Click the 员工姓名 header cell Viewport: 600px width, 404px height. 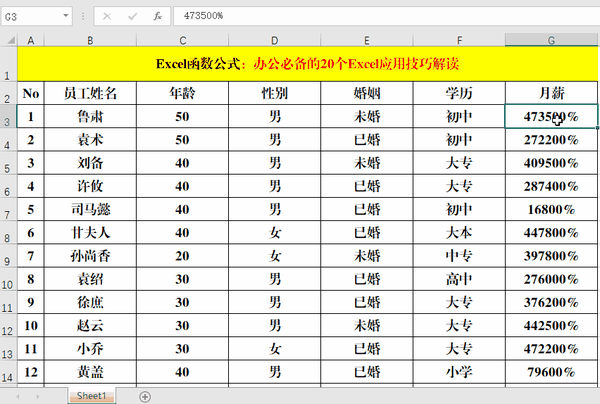pos(90,93)
